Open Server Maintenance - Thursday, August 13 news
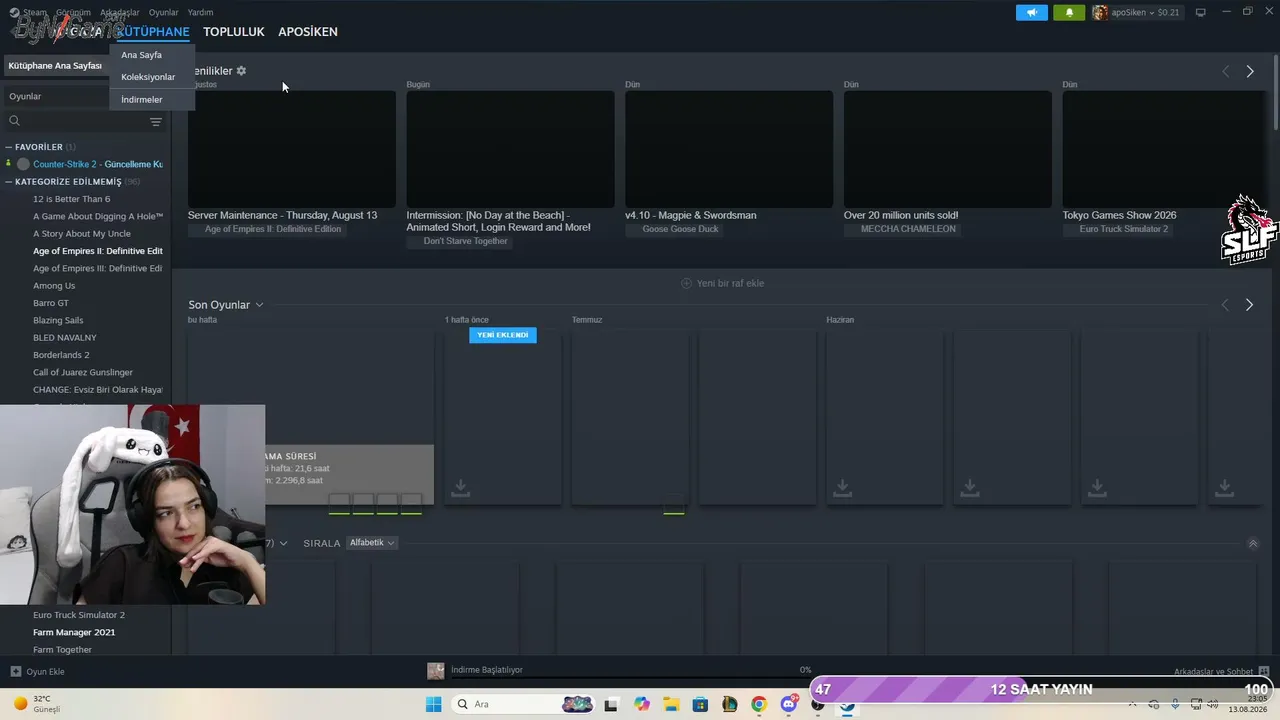The height and width of the screenshot is (720, 1280). tap(283, 215)
